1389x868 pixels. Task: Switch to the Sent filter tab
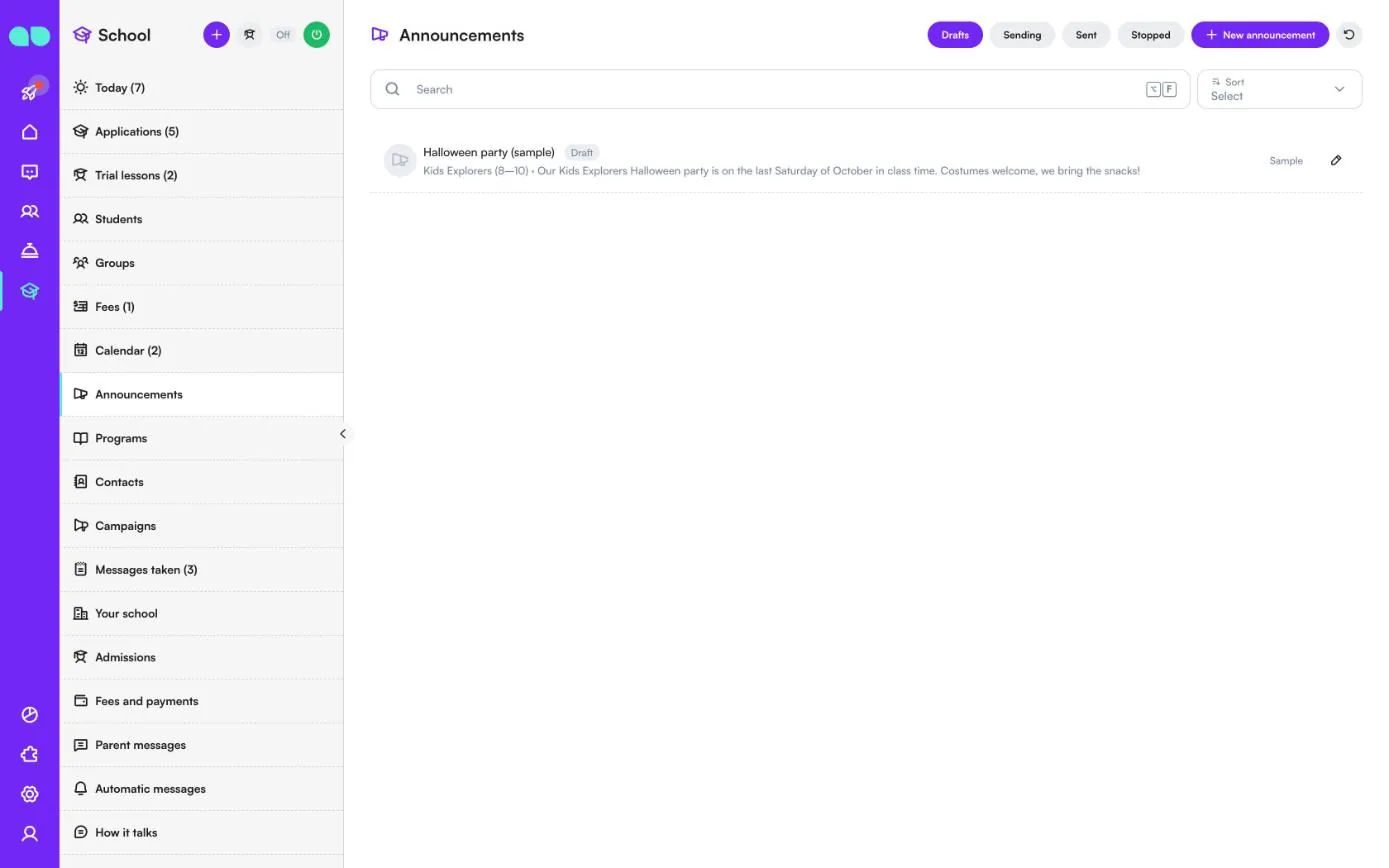tap(1086, 35)
